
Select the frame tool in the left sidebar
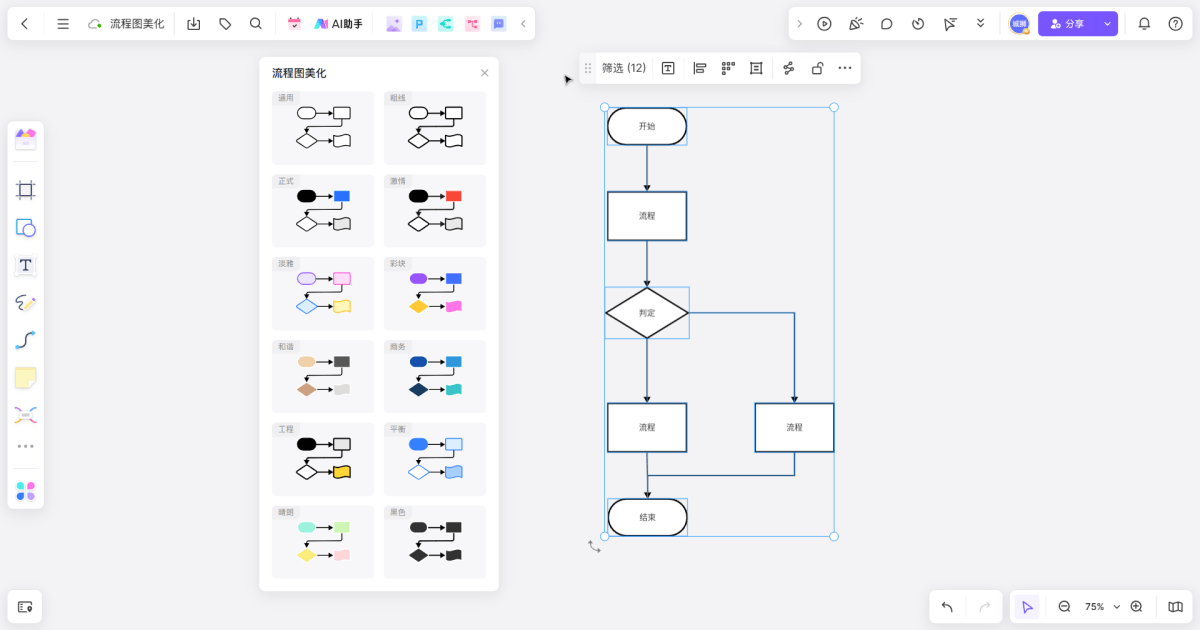25,189
